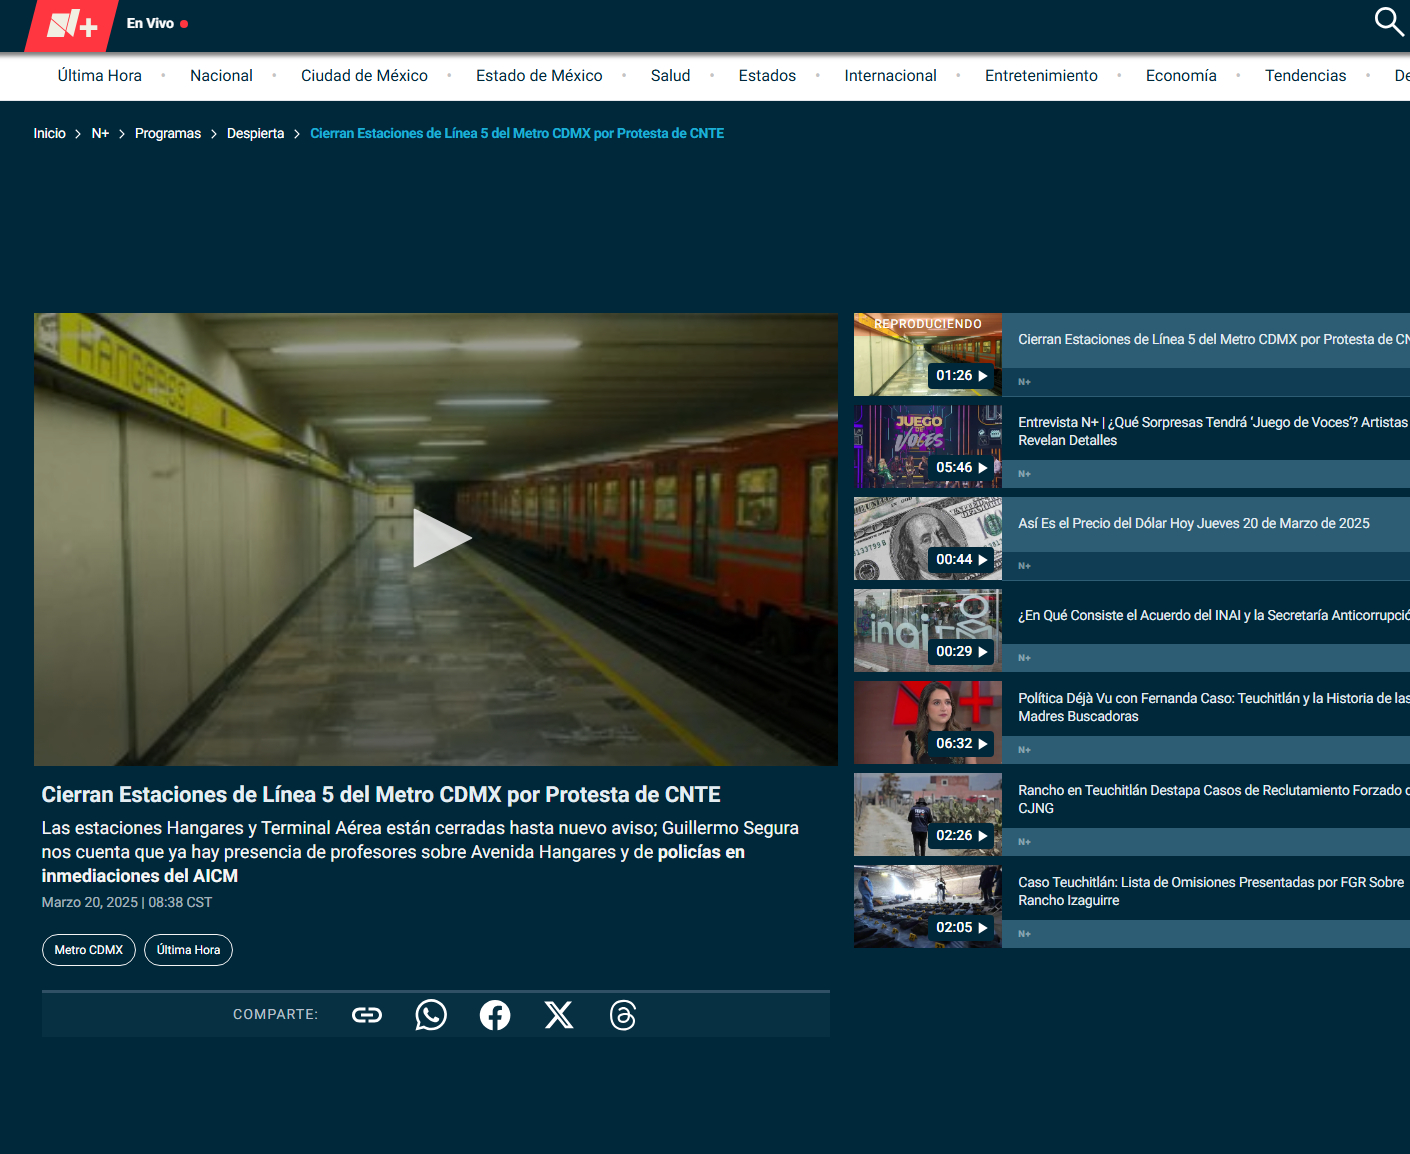The image size is (1410, 1154).
Task: Open 'Lista de Omisiones Presentadas por FGR' title
Action: pos(1211,892)
